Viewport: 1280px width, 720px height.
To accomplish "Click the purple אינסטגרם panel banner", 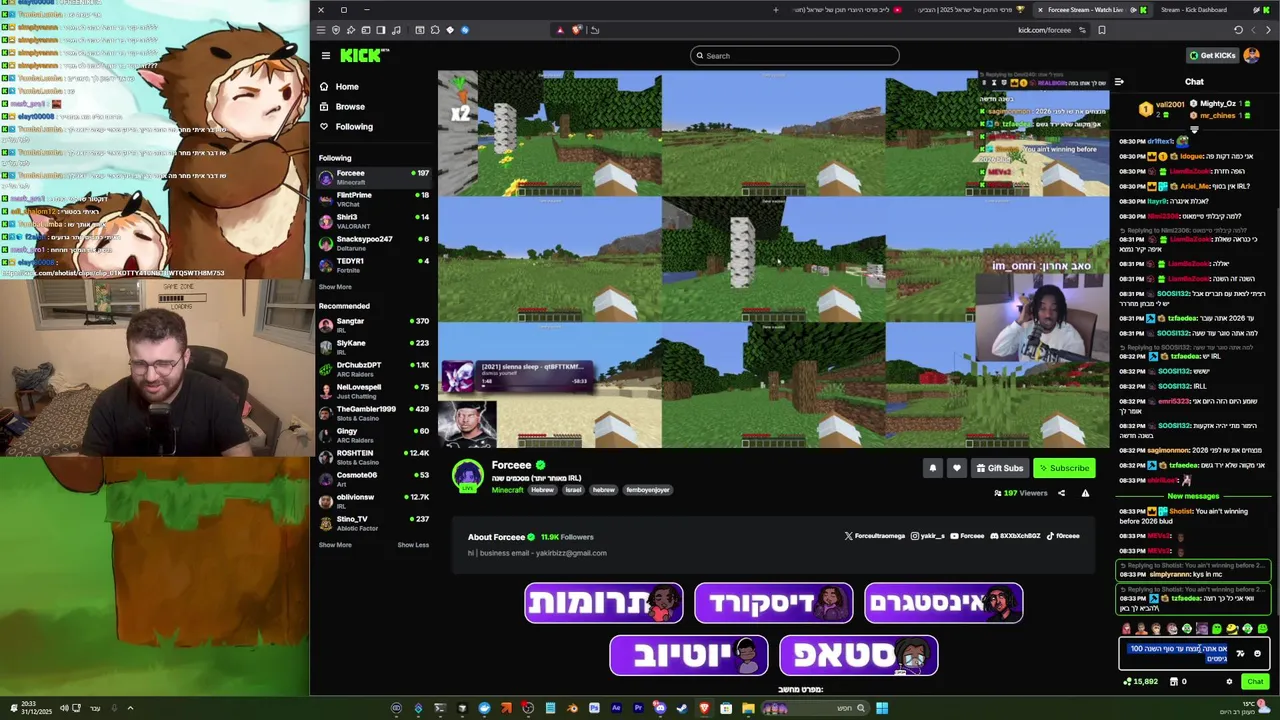I will pyautogui.click(x=944, y=603).
